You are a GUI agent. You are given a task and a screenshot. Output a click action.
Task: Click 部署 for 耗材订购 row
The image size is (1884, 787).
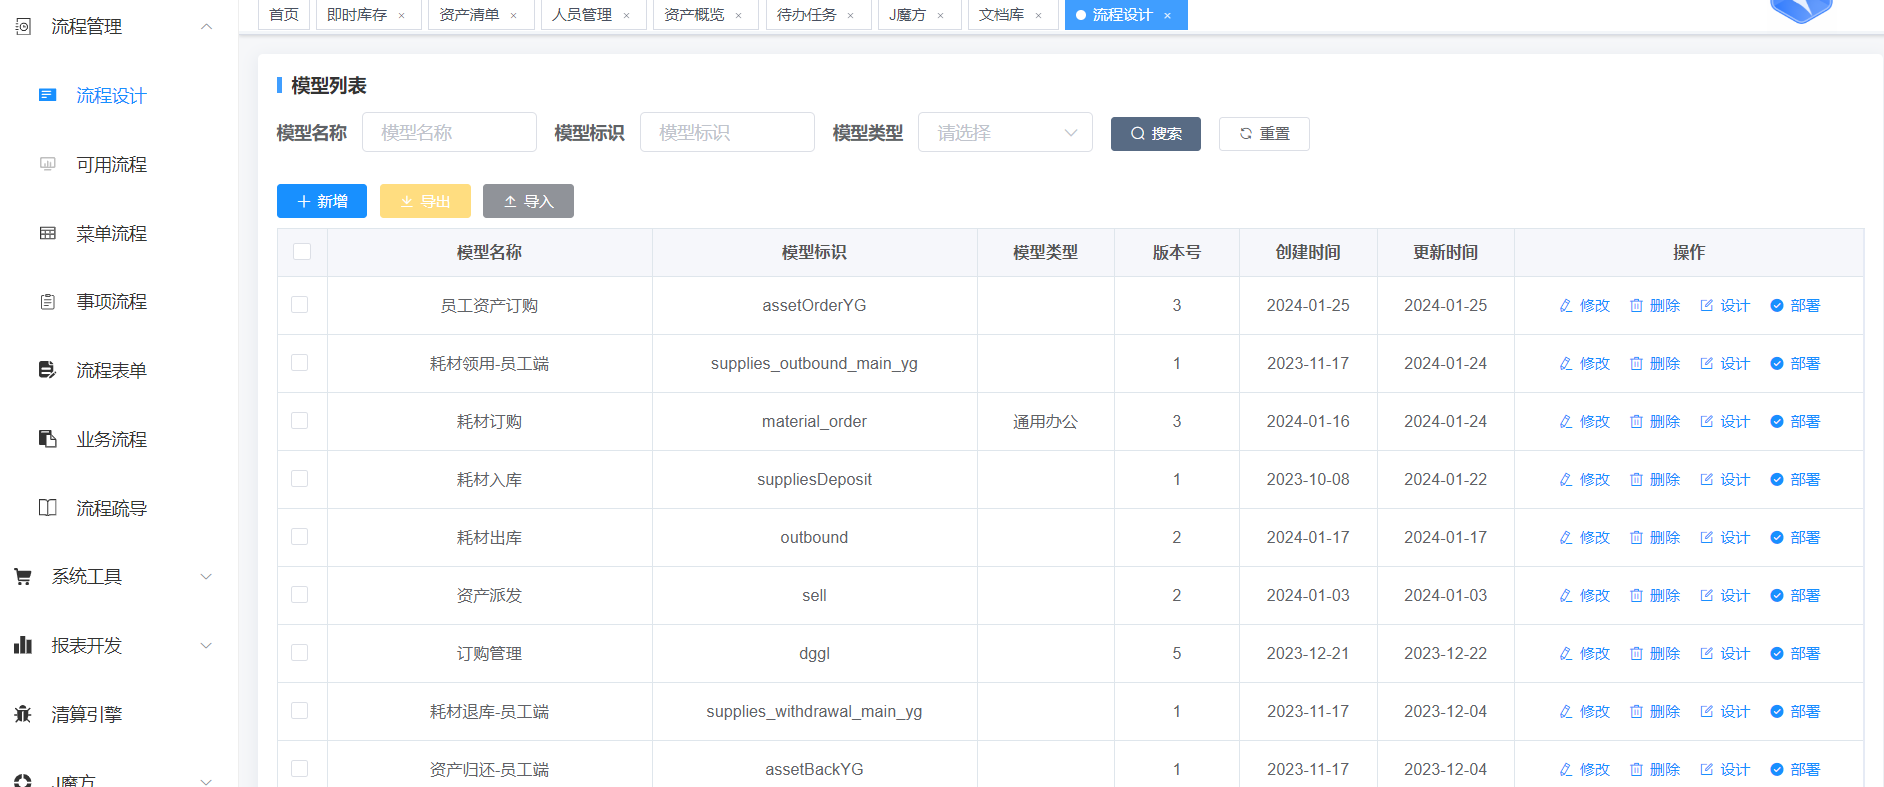tap(1795, 422)
